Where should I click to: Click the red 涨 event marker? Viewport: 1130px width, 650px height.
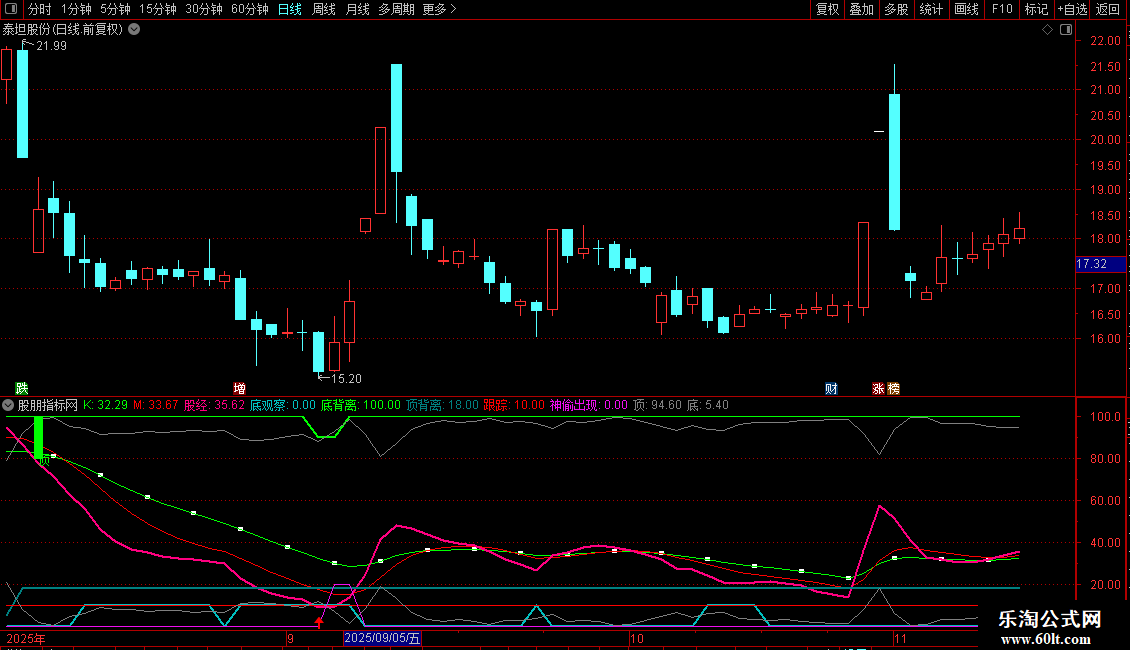(878, 388)
